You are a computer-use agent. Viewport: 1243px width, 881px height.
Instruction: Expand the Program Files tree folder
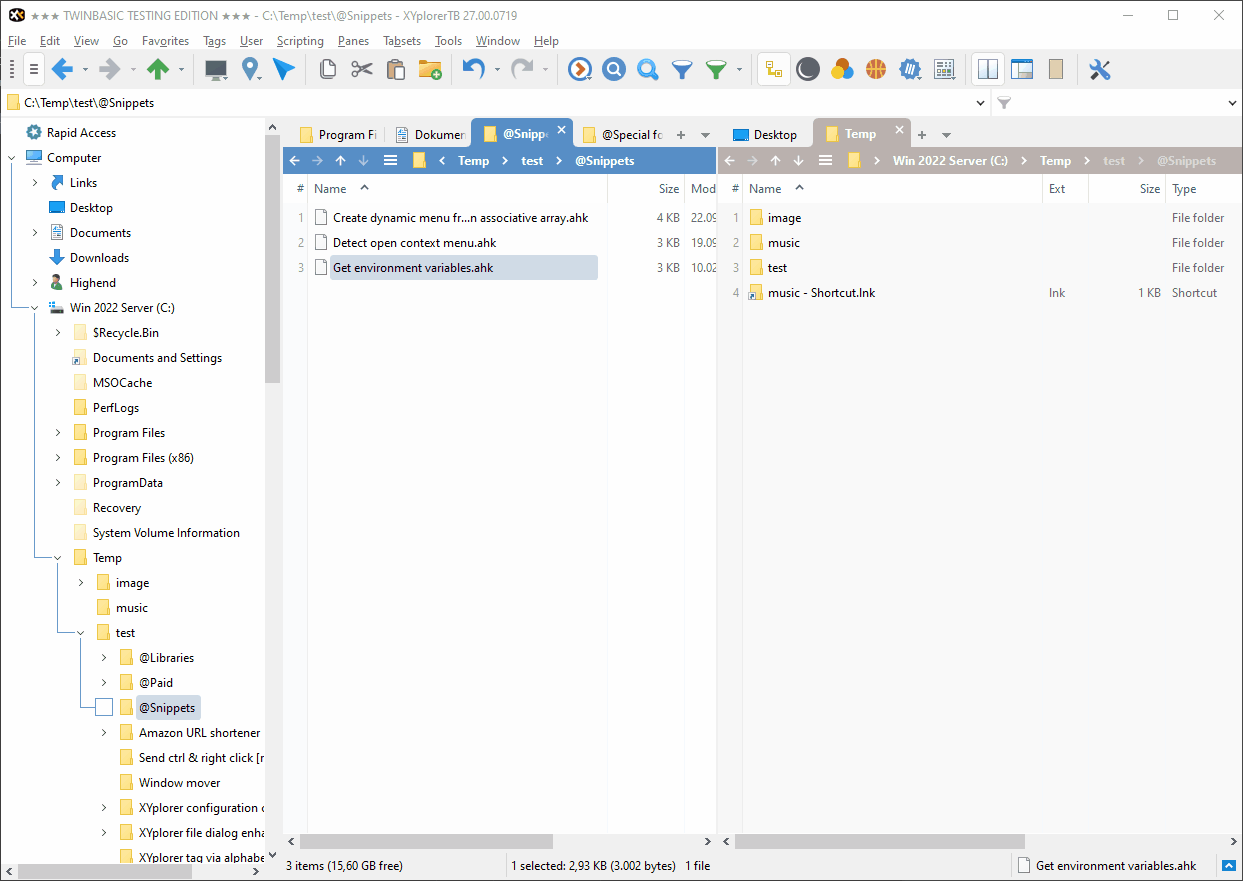coord(58,433)
